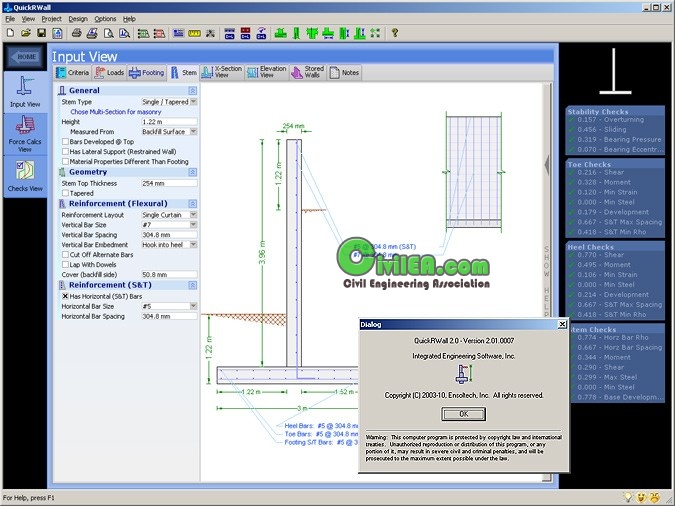
Task: Click 0.456 - Sliding stability check
Action: pyautogui.click(x=602, y=130)
